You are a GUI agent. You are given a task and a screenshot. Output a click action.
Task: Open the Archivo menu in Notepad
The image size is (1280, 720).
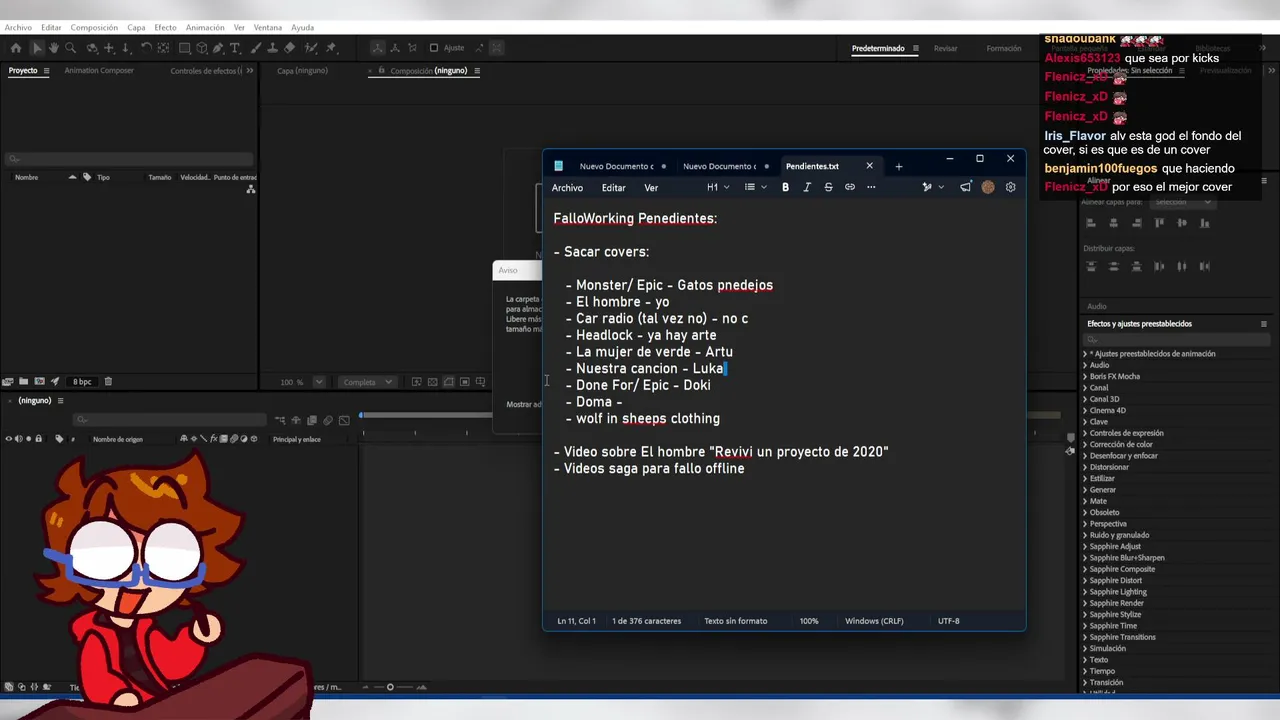pyautogui.click(x=567, y=188)
